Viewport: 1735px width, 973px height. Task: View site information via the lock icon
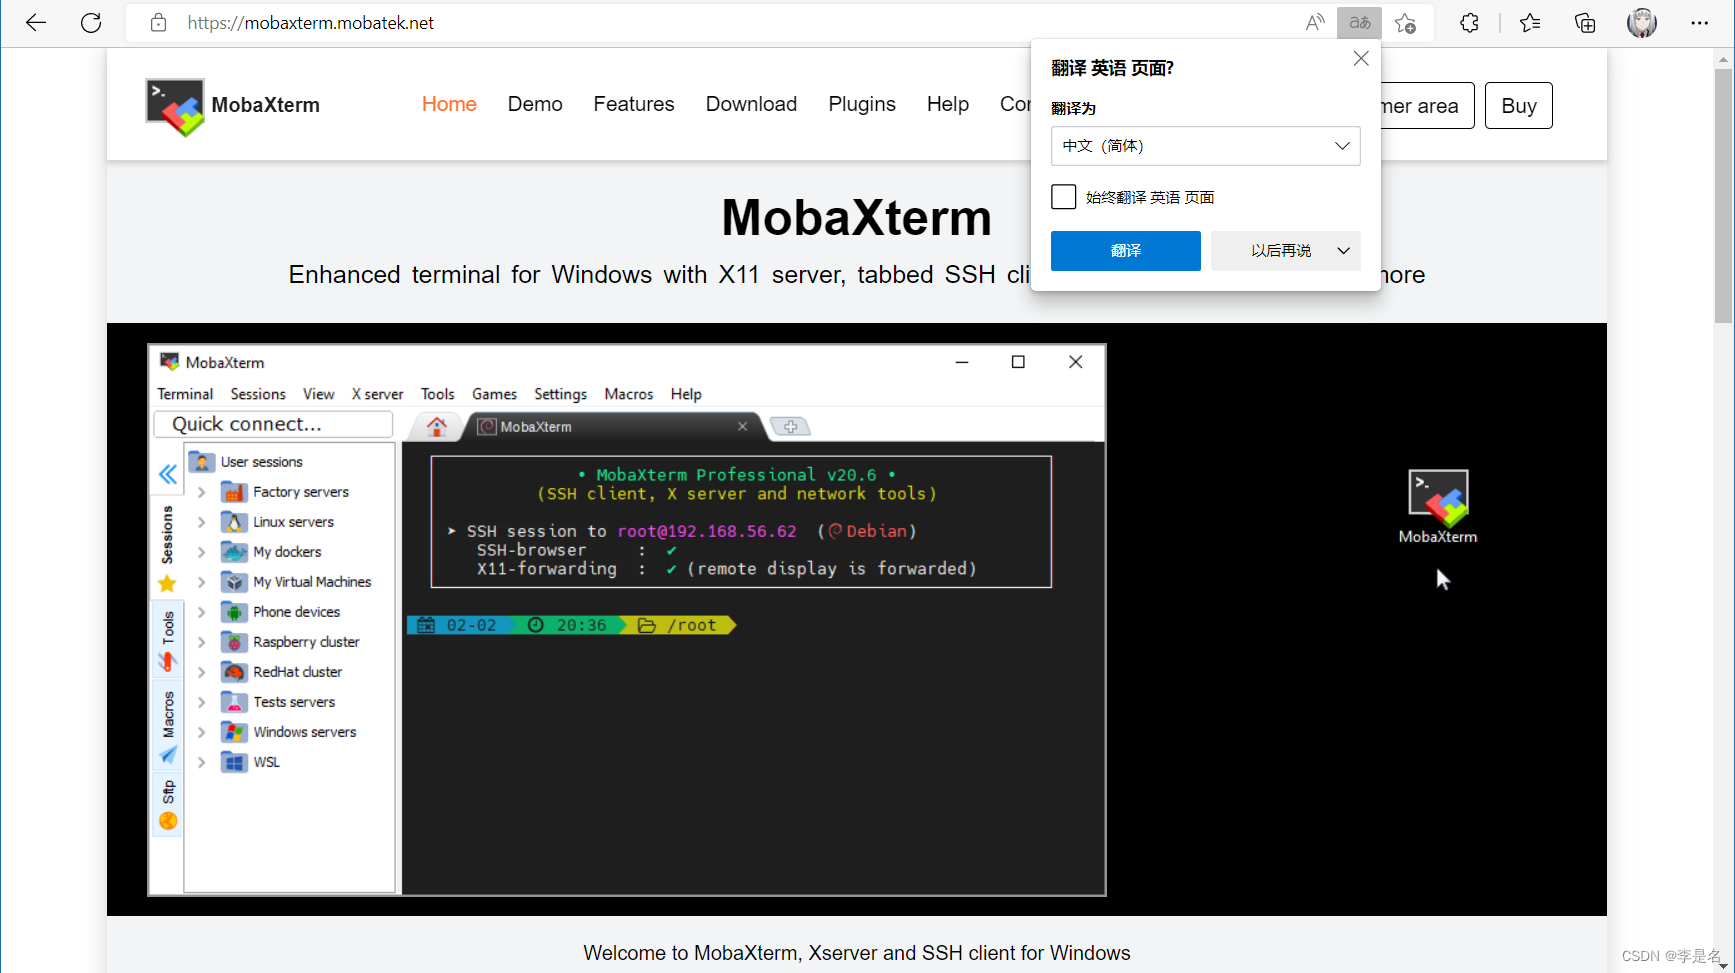(x=158, y=23)
